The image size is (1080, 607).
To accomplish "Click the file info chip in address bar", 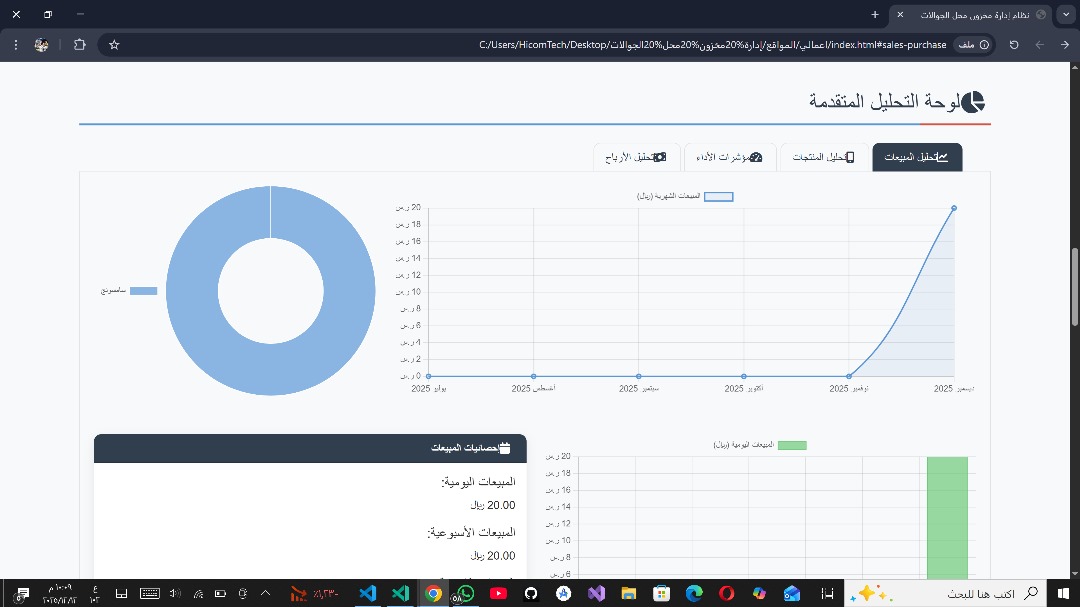I will tap(973, 45).
